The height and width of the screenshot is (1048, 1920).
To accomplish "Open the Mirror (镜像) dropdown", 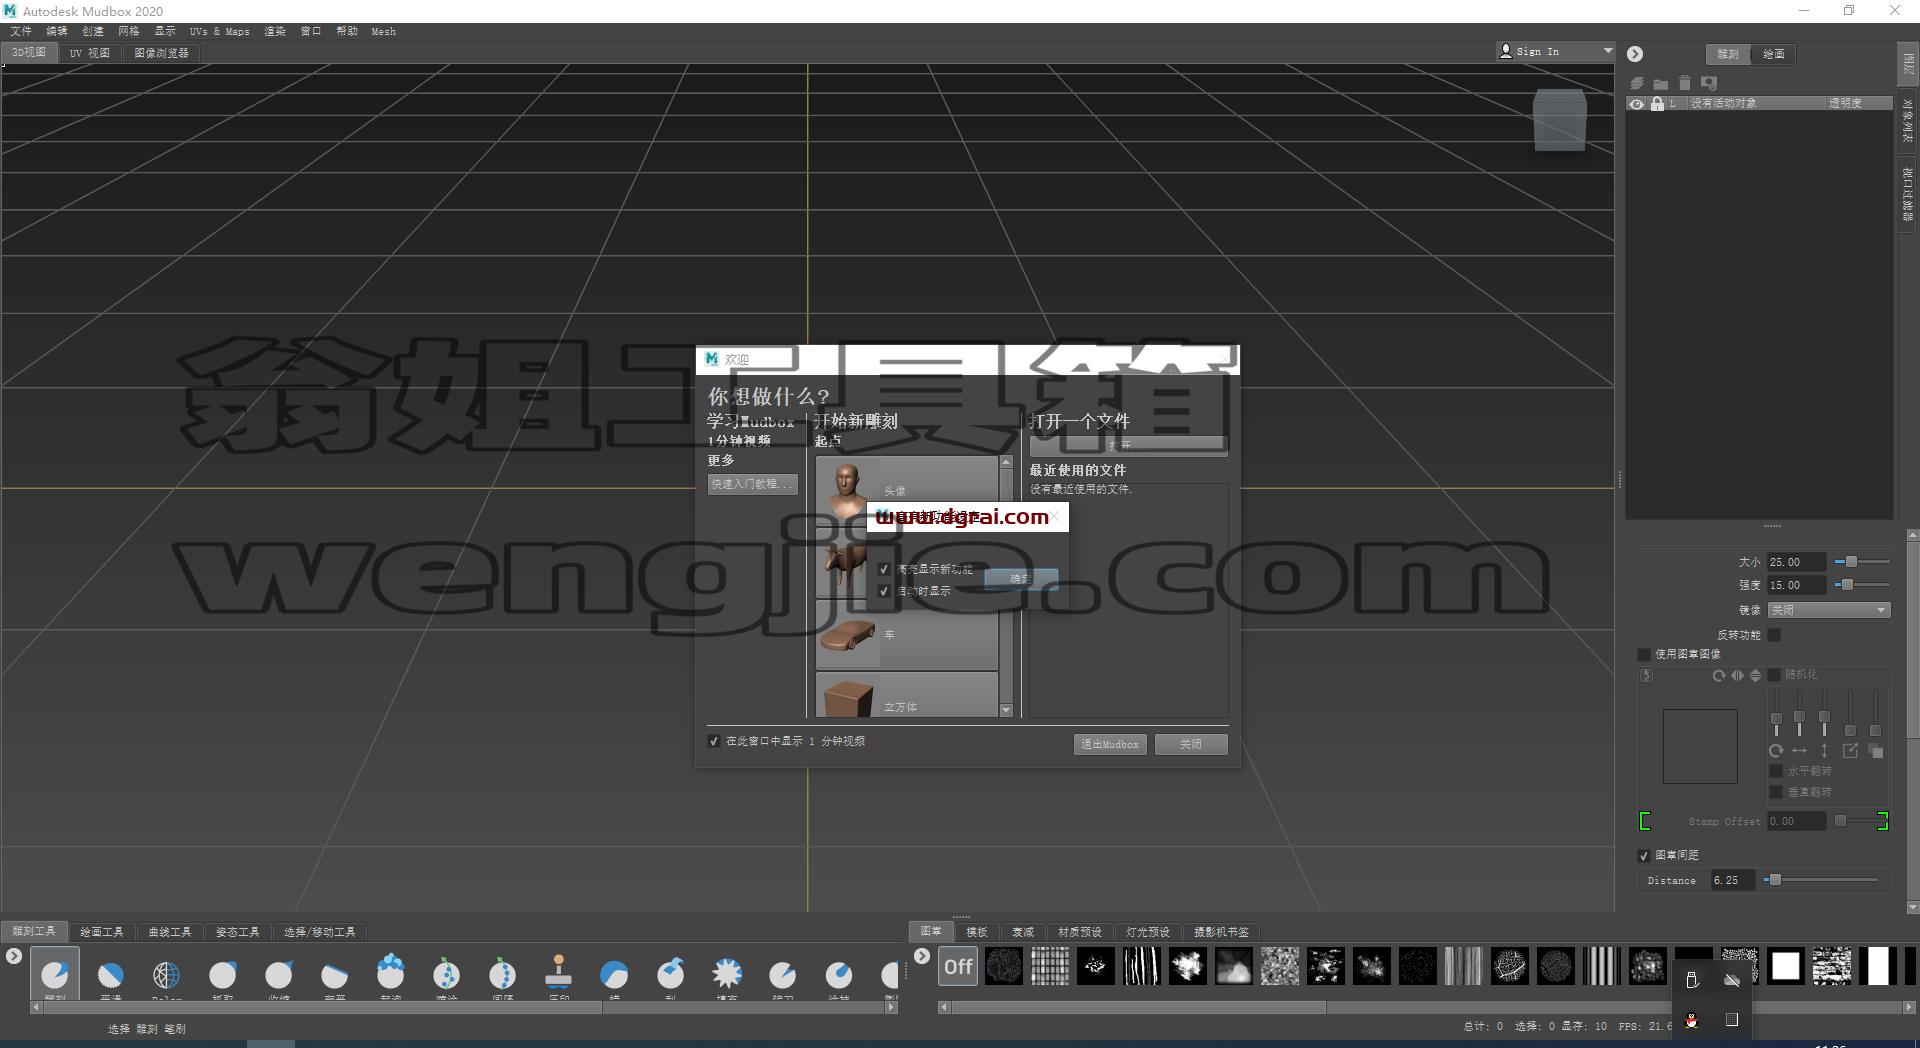I will 1829,610.
